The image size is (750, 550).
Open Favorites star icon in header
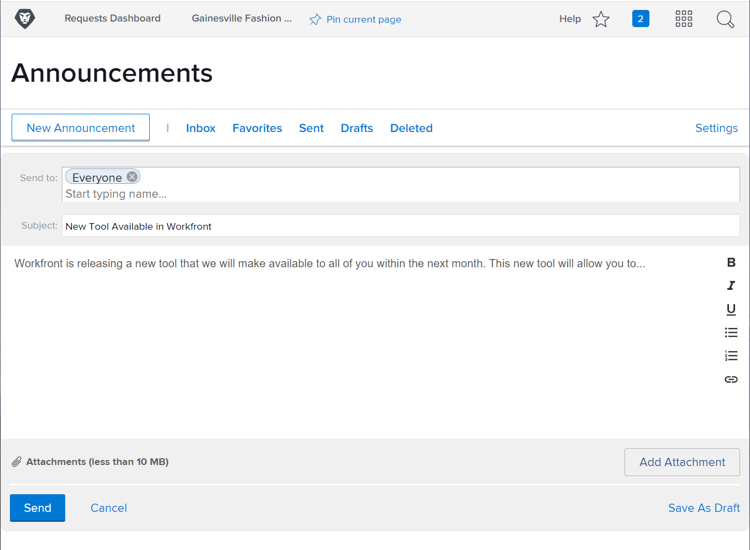(x=601, y=19)
